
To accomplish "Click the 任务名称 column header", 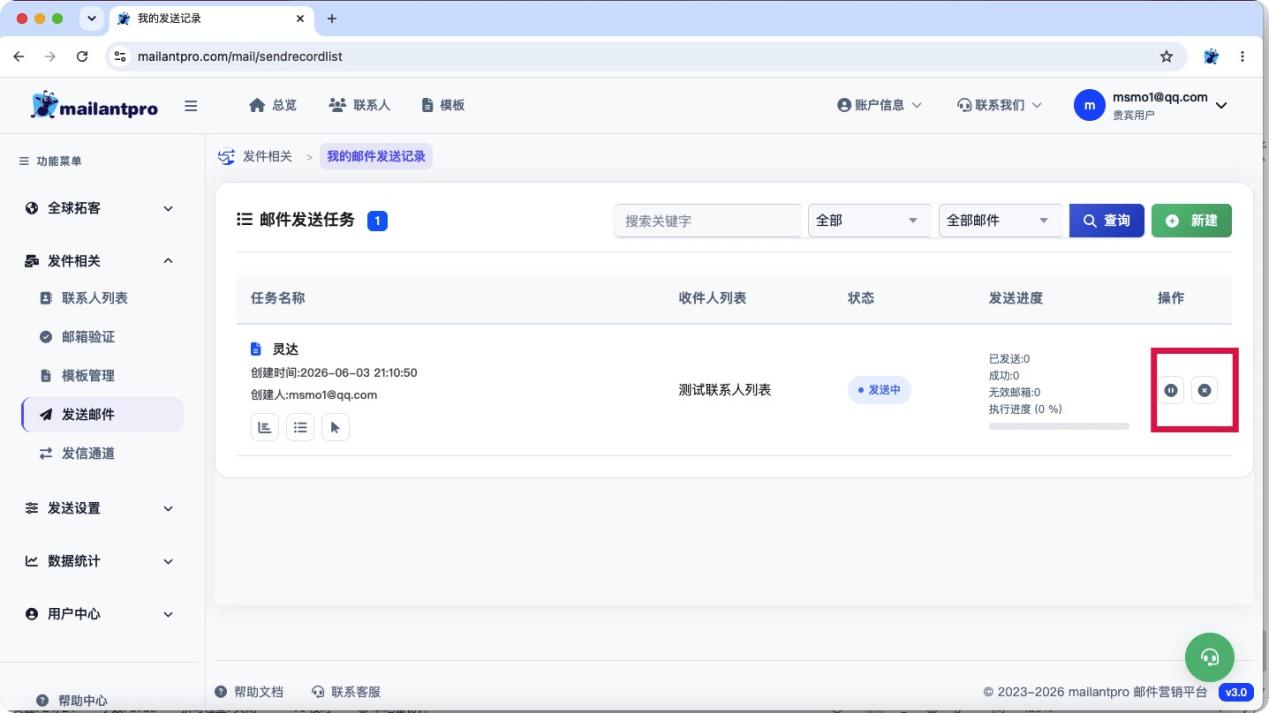I will (x=278, y=298).
